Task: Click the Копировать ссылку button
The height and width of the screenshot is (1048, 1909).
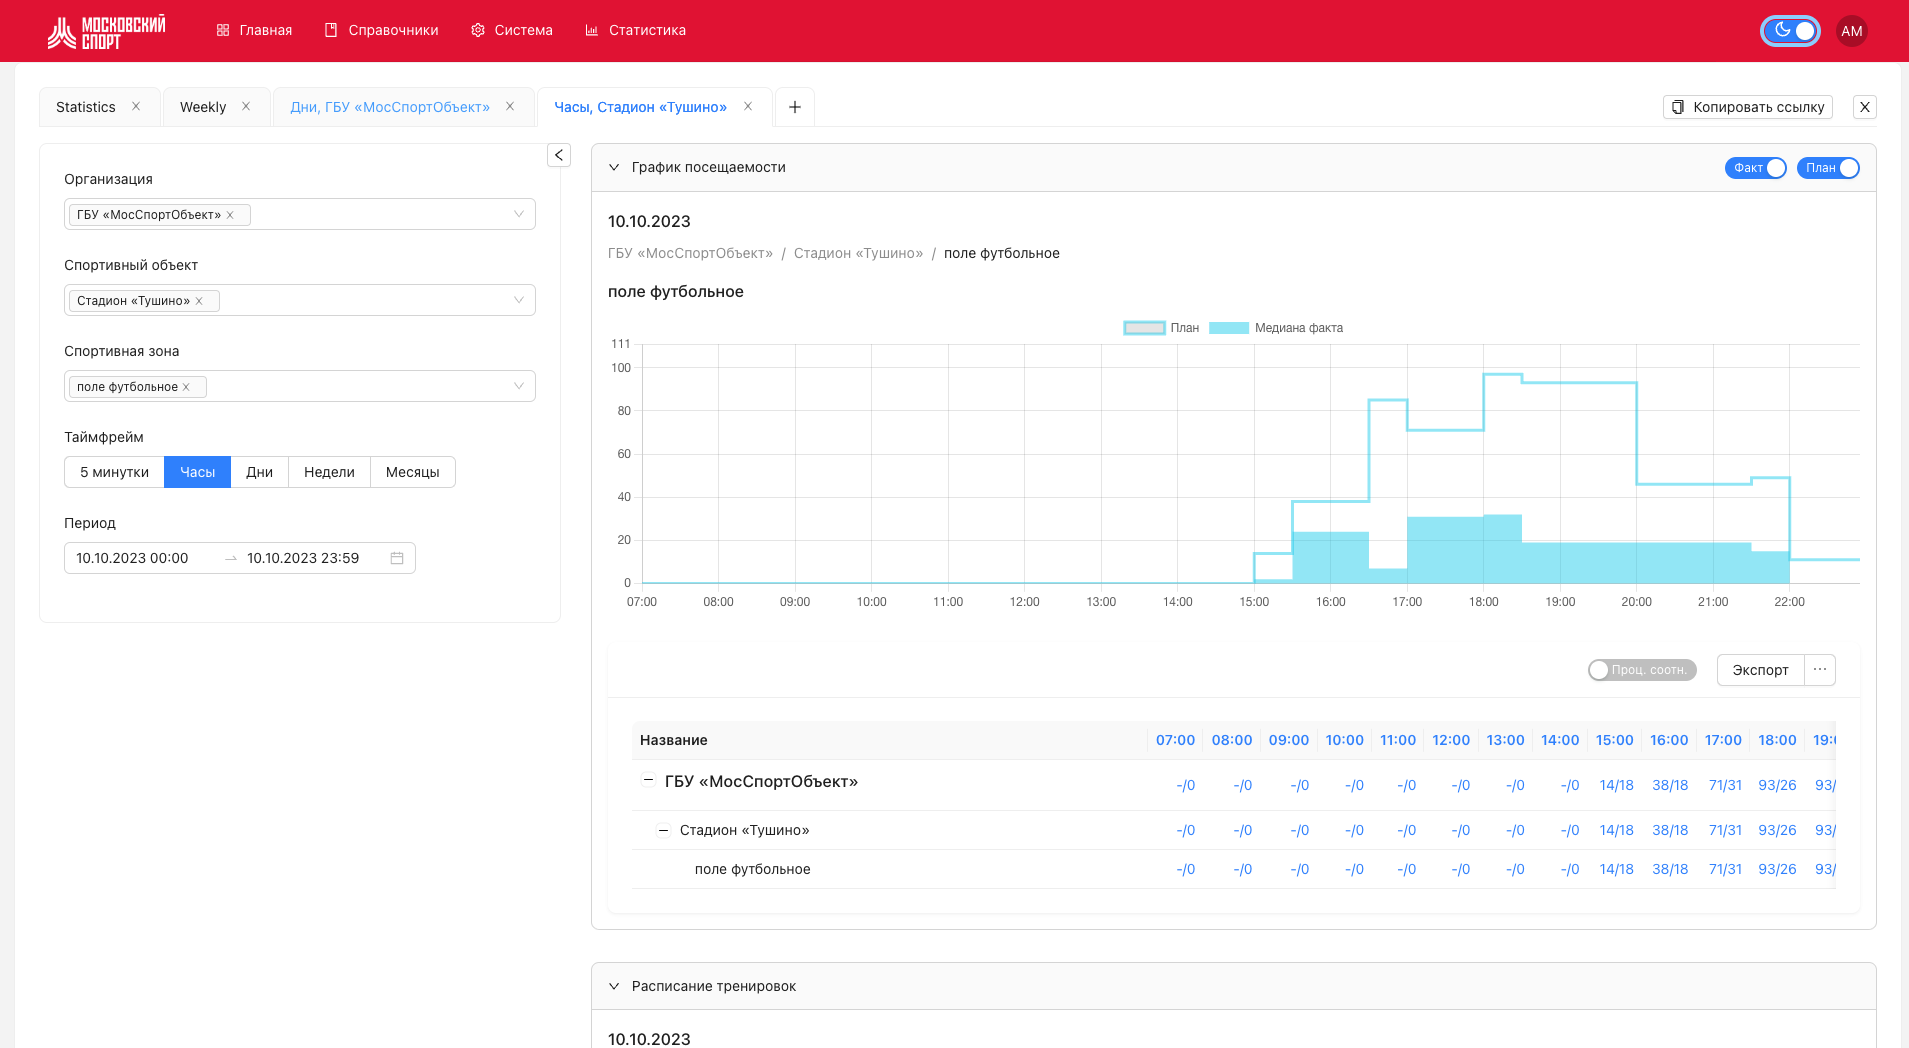Action: [1747, 107]
